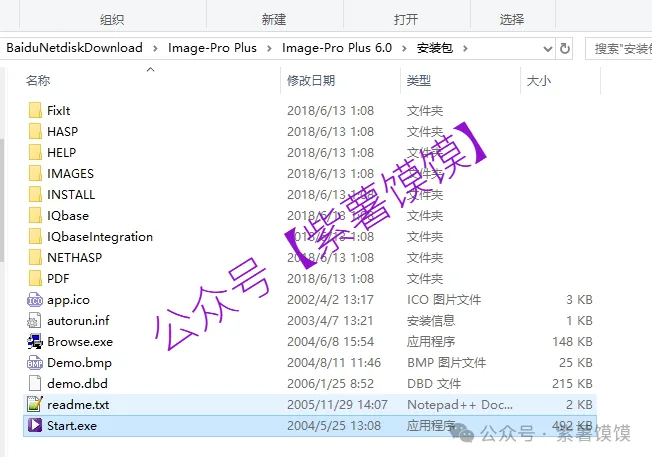The image size is (652, 460).
Task: Open the address bar history dropdown
Action: pyautogui.click(x=546, y=48)
